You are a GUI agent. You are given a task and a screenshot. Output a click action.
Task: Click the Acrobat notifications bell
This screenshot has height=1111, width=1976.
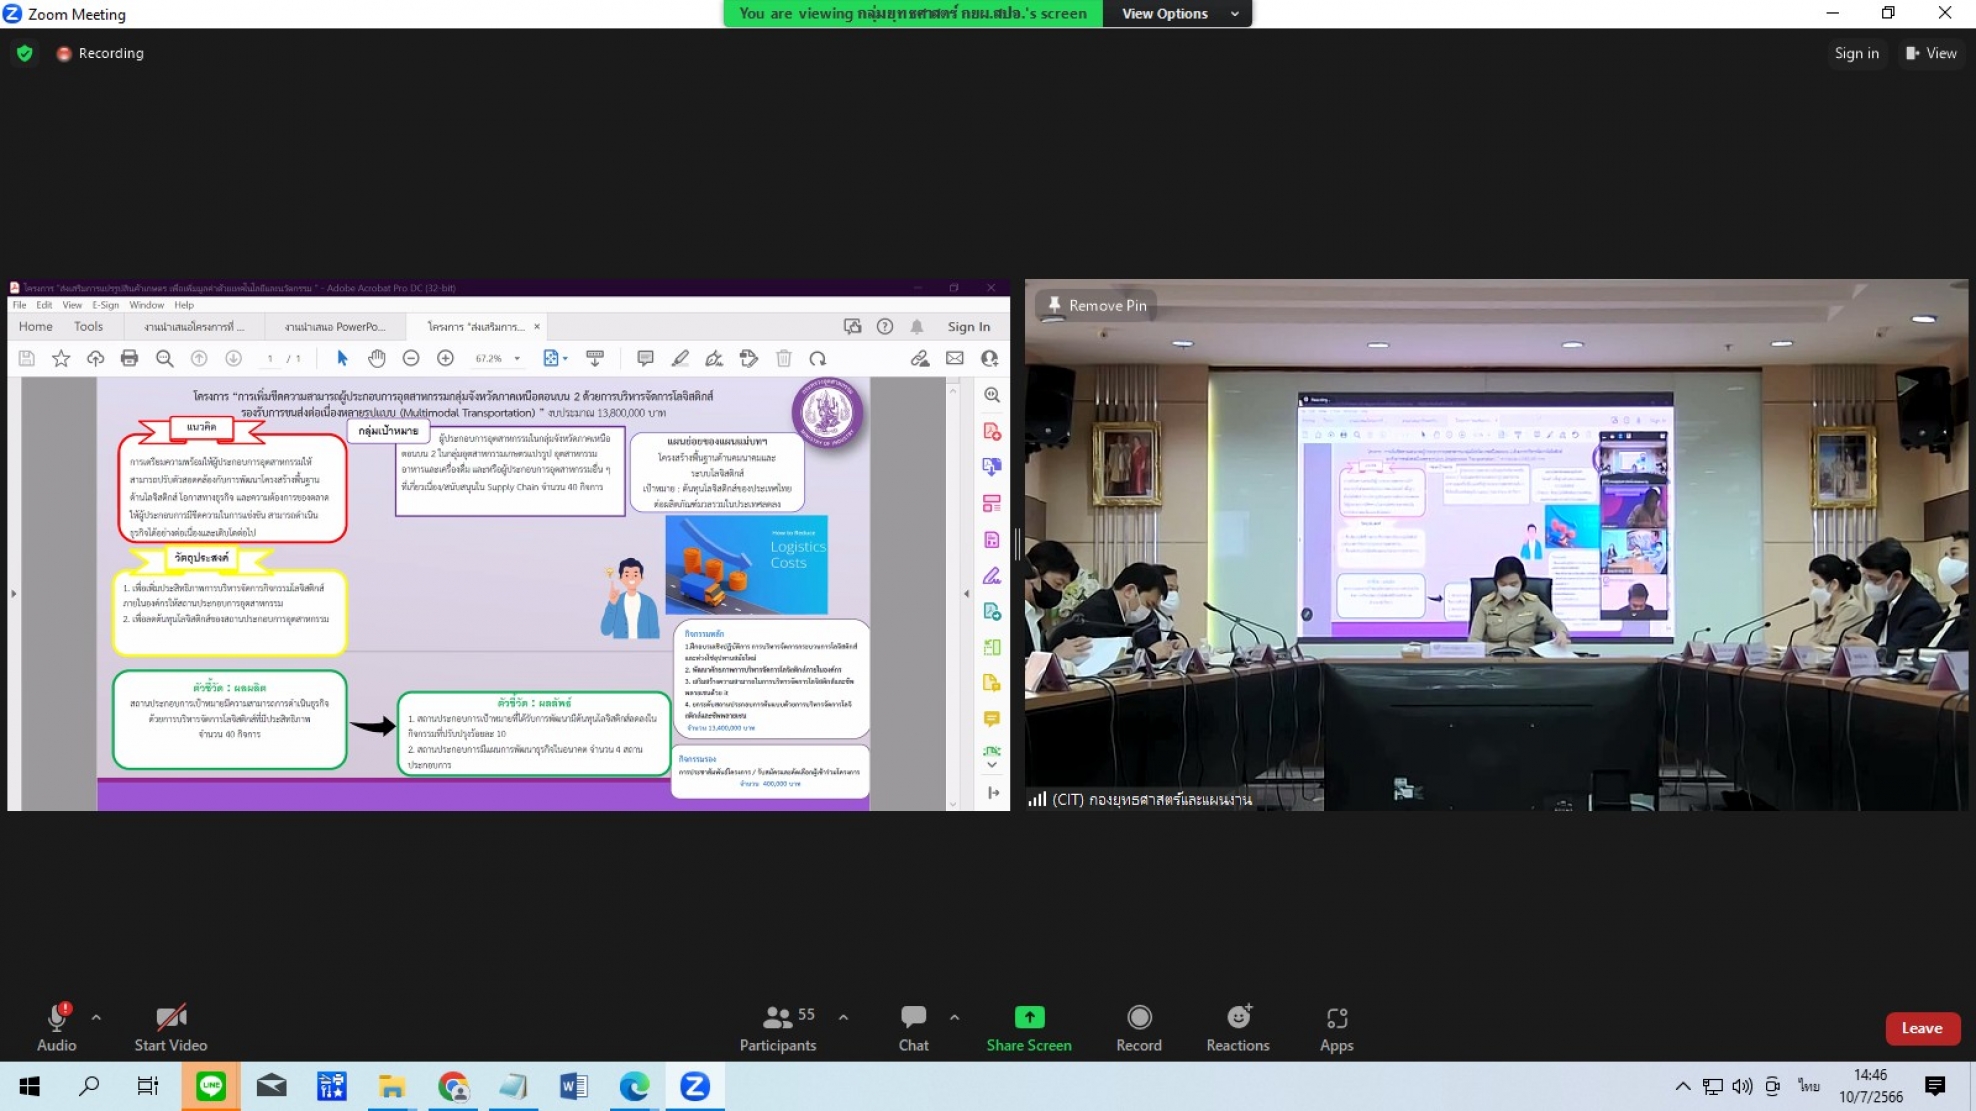[917, 326]
